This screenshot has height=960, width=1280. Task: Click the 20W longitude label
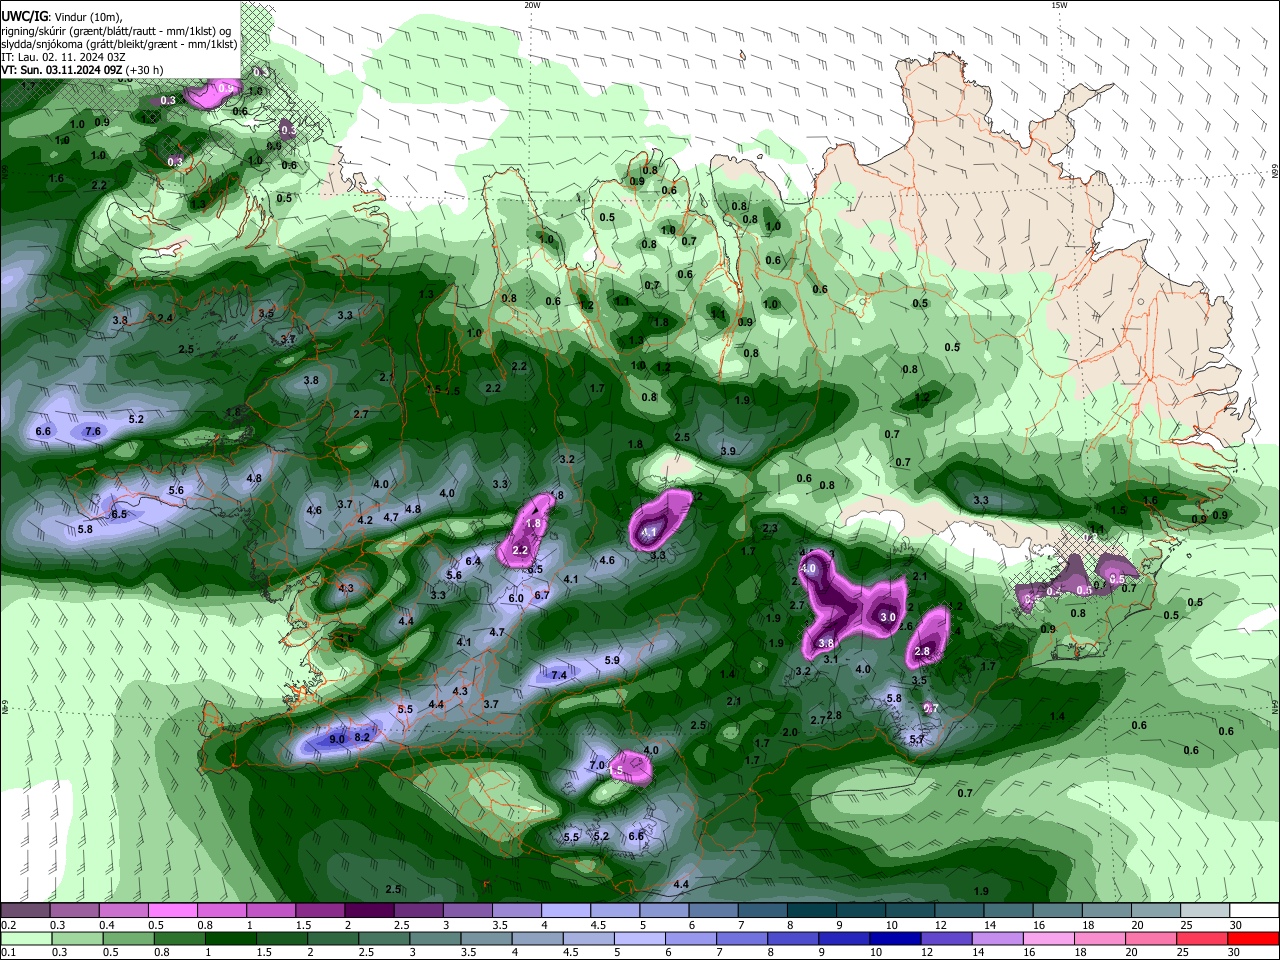pos(532,5)
